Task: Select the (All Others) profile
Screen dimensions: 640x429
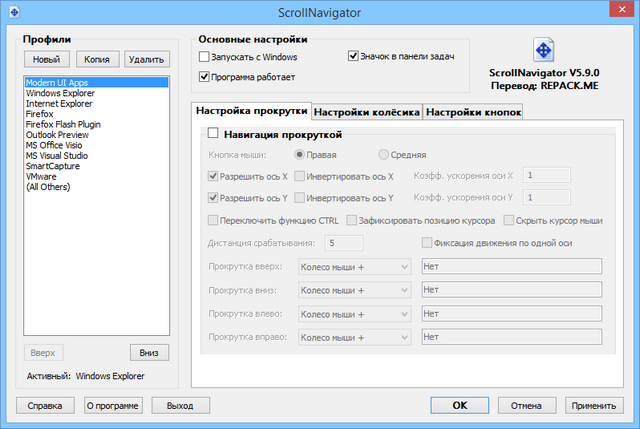Action: pos(96,187)
